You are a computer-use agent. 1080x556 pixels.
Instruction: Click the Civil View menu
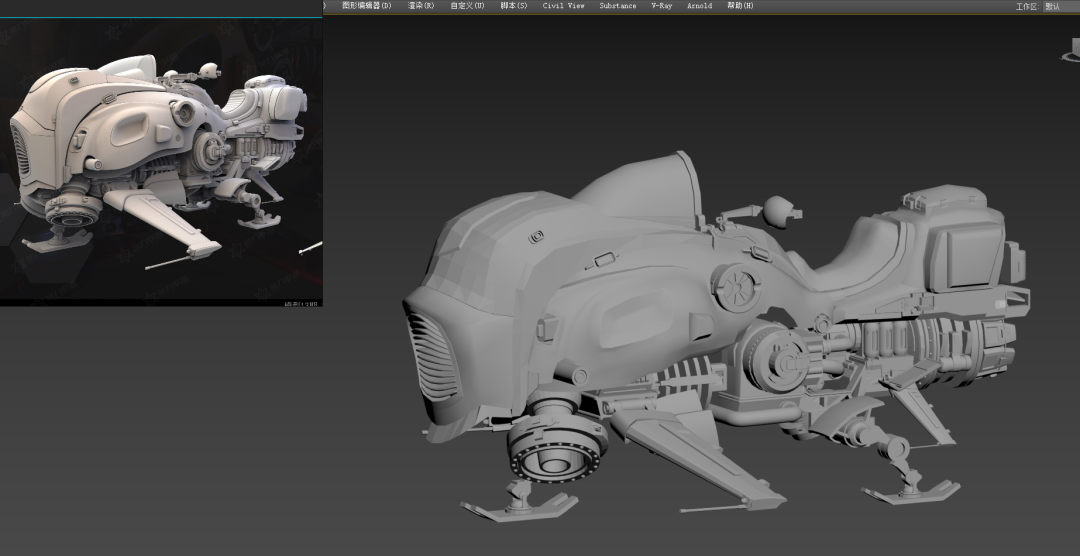pyautogui.click(x=563, y=6)
